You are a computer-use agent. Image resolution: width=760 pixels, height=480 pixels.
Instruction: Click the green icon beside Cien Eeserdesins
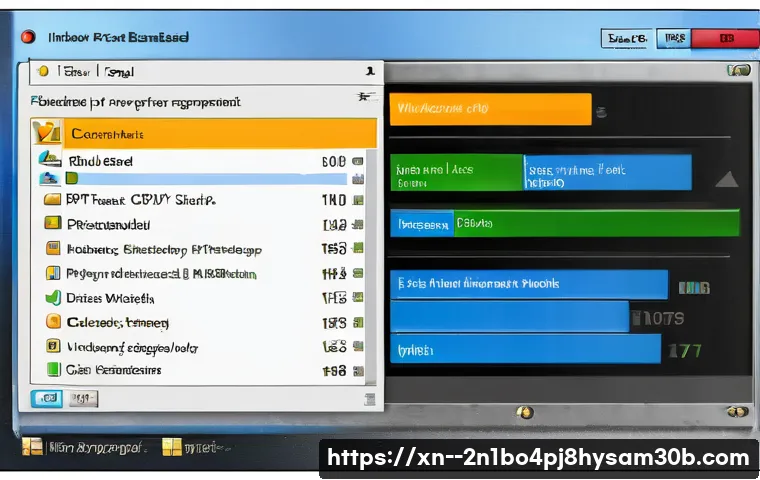coord(53,369)
